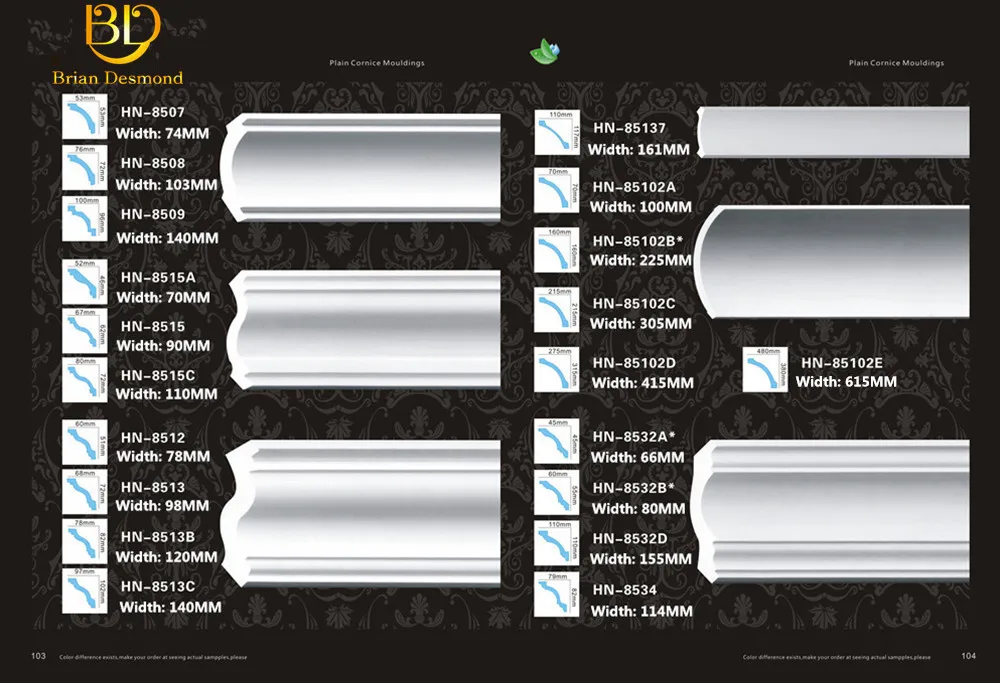Open the HN-8534 profile diagram thumbnail
1000x683 pixels.
pos(557,595)
